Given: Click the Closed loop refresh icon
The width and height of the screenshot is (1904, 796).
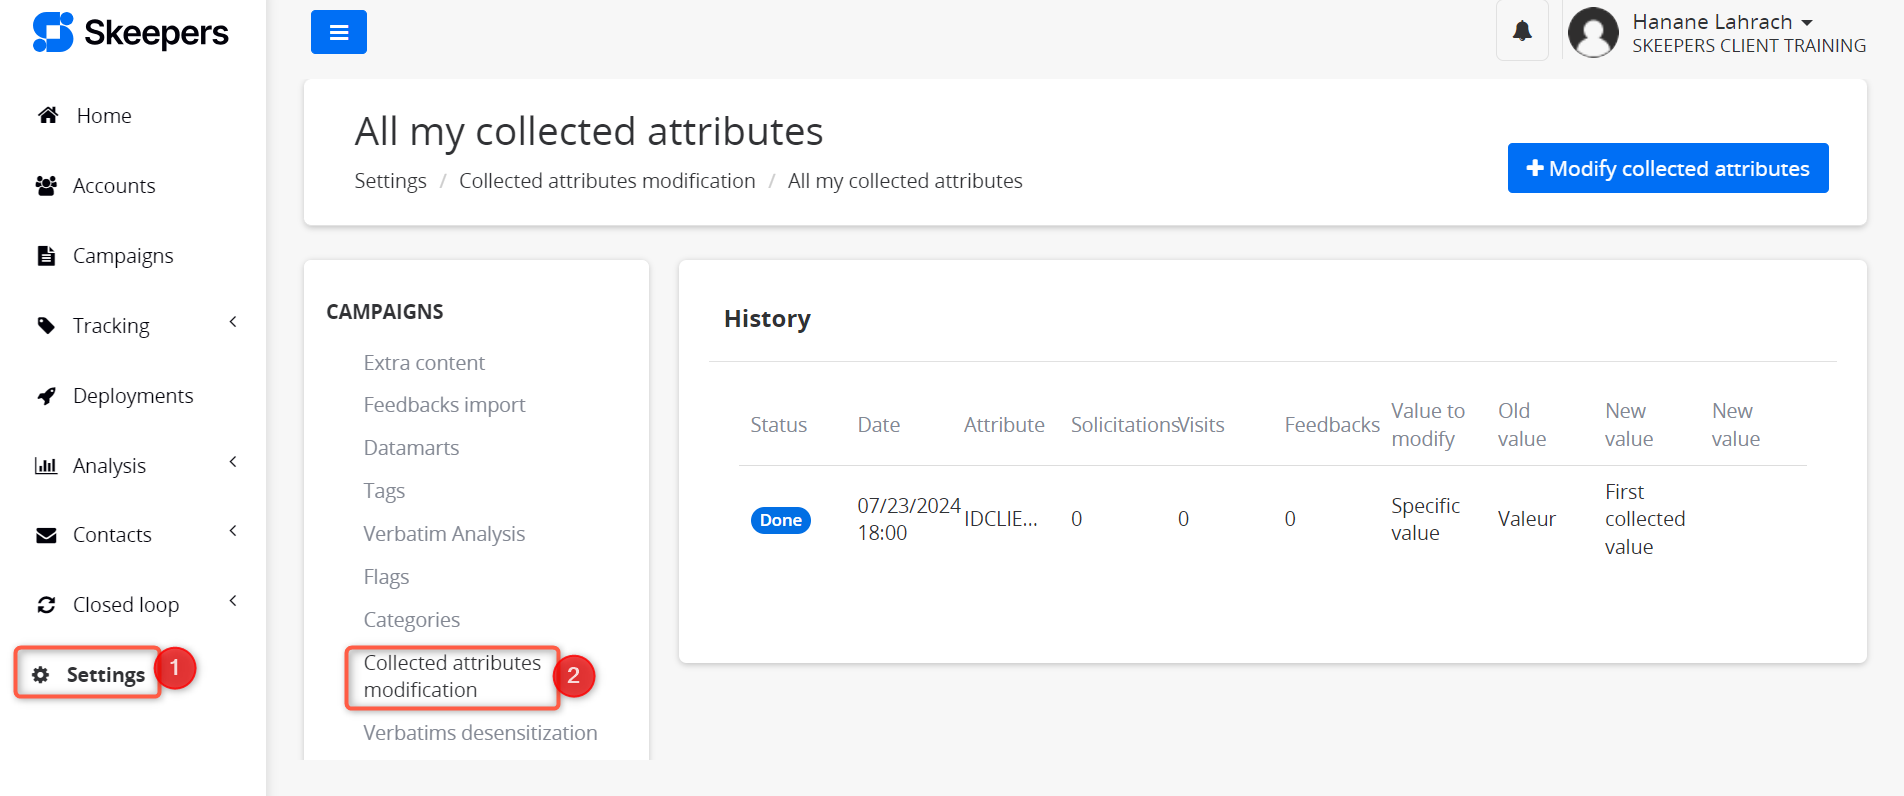Looking at the screenshot, I should [46, 605].
